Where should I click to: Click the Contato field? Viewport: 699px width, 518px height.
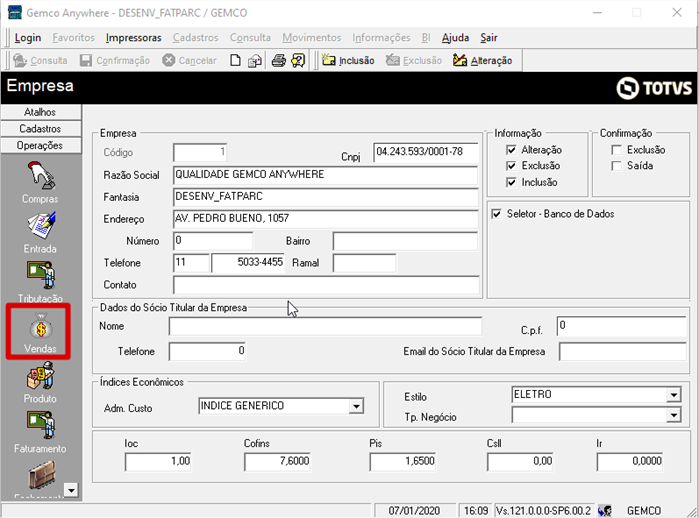(326, 284)
